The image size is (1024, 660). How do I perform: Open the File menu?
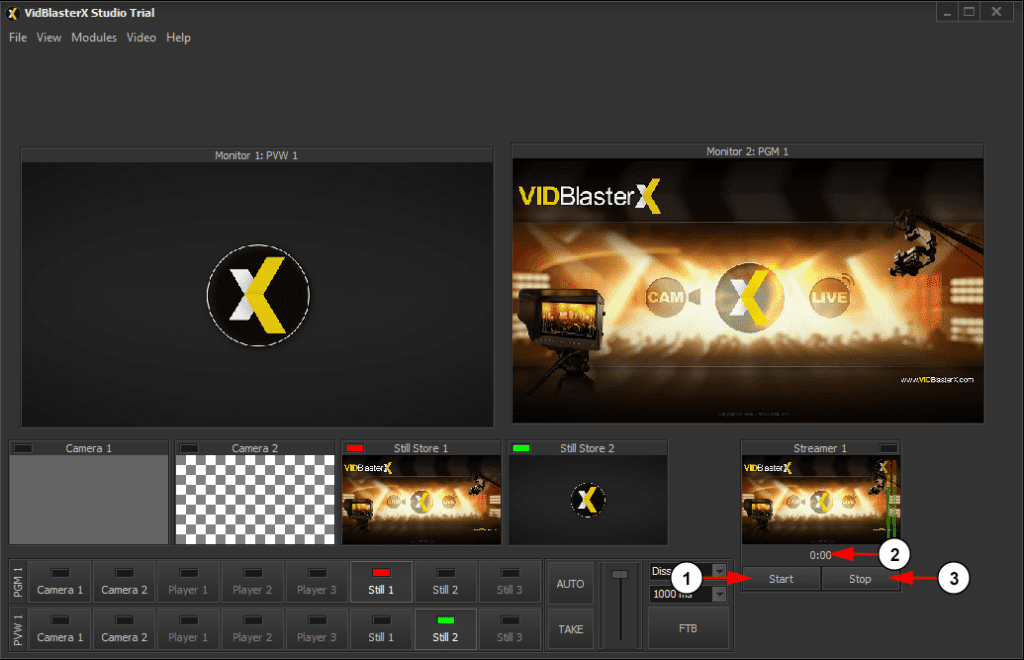[x=18, y=38]
